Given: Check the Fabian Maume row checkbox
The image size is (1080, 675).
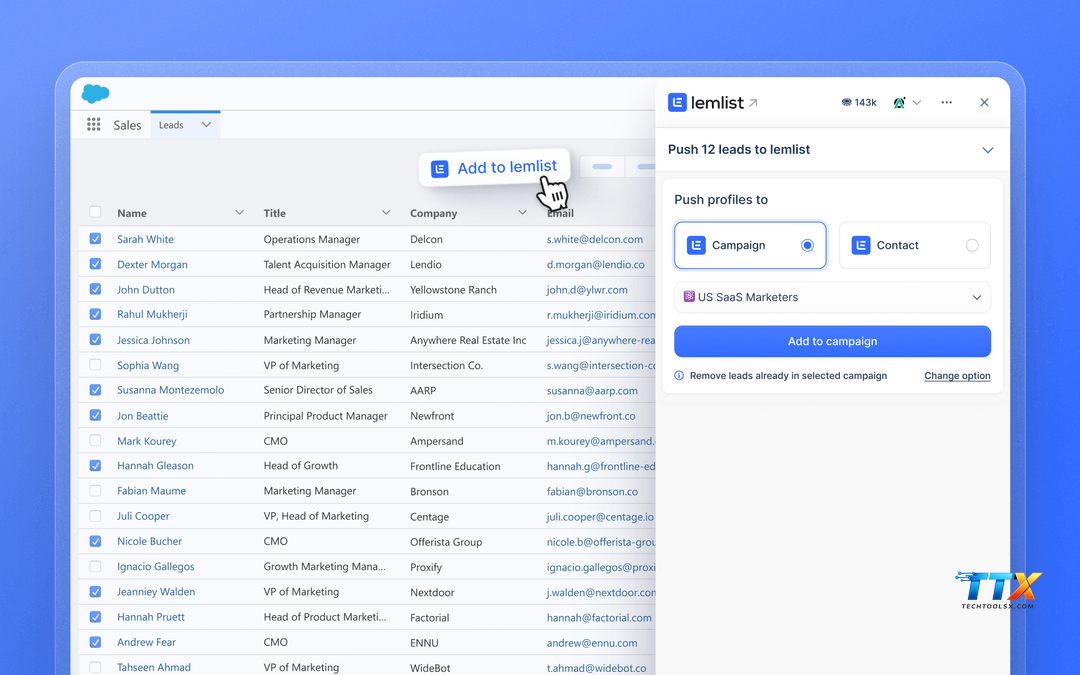Looking at the screenshot, I should coord(95,491).
